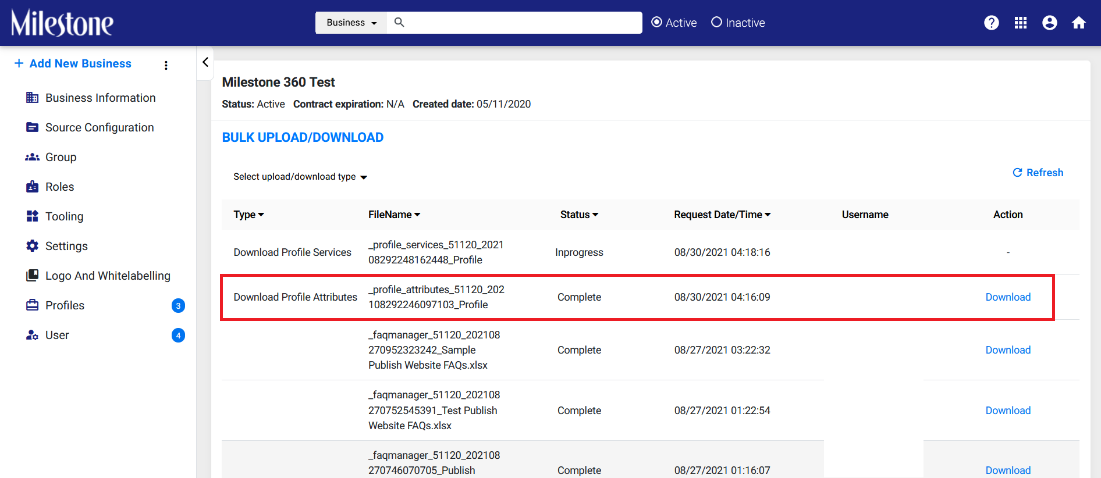Select the Download Profile Attributes type cell
Viewport: 1101px width, 478px height.
pos(295,297)
